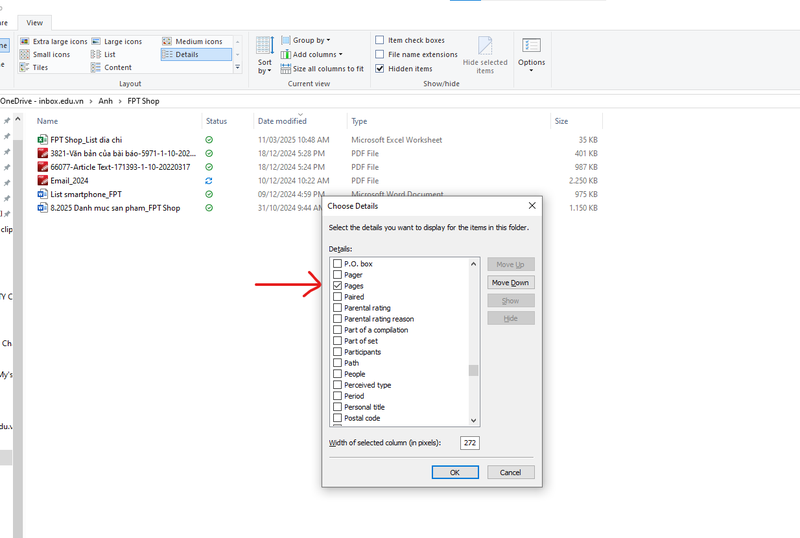Select the List layout option

[x=103, y=55]
